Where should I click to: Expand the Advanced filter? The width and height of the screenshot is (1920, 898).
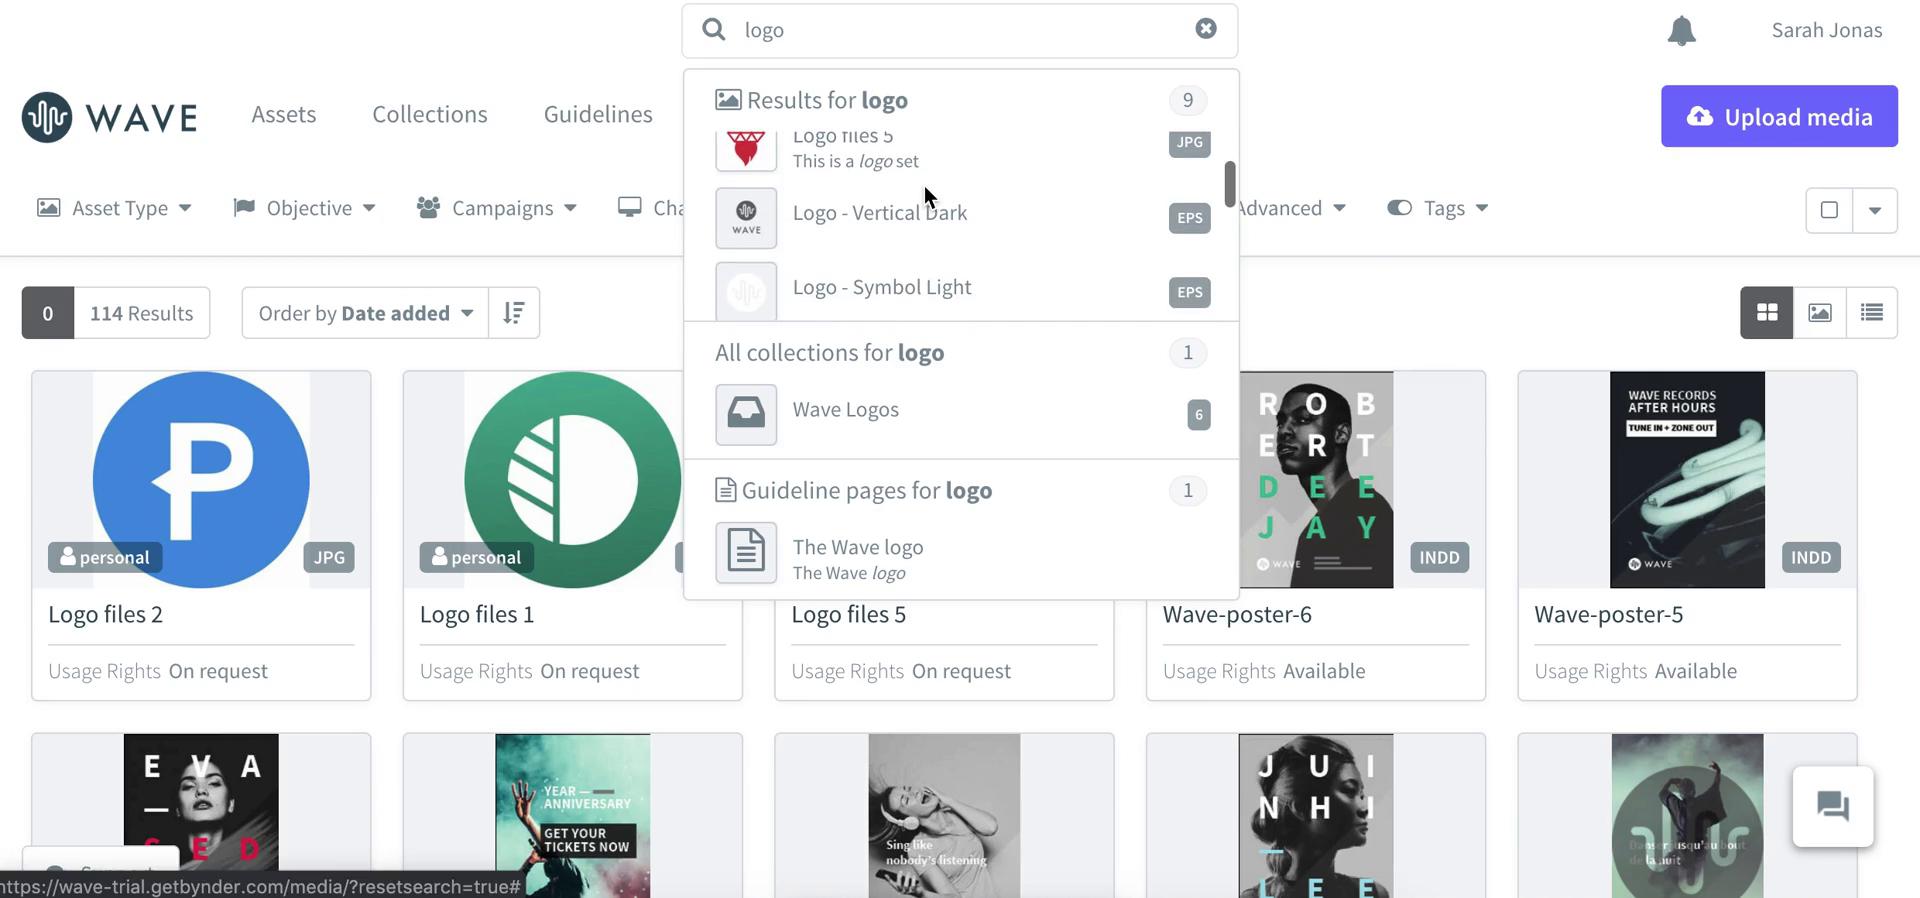click(x=1292, y=208)
